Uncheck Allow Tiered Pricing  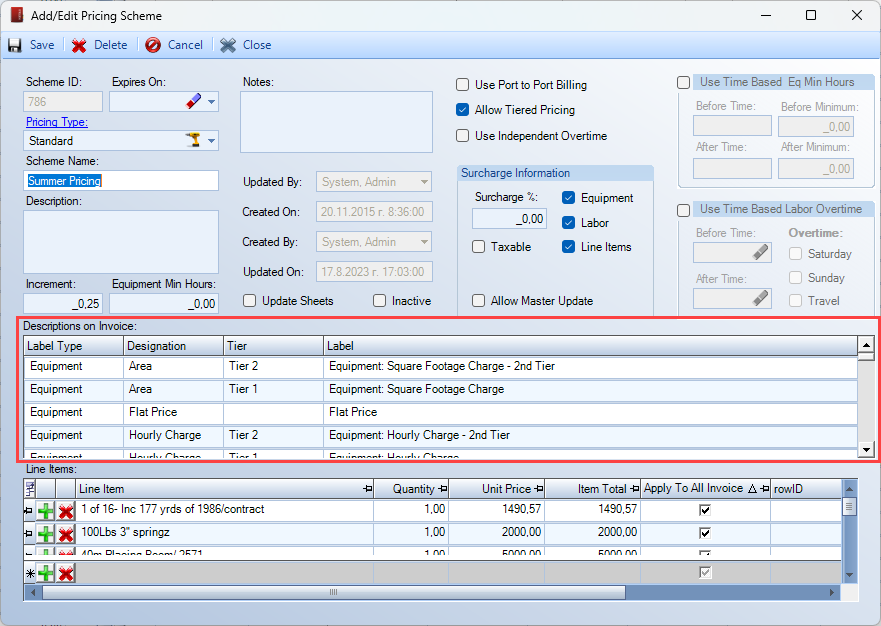click(462, 110)
